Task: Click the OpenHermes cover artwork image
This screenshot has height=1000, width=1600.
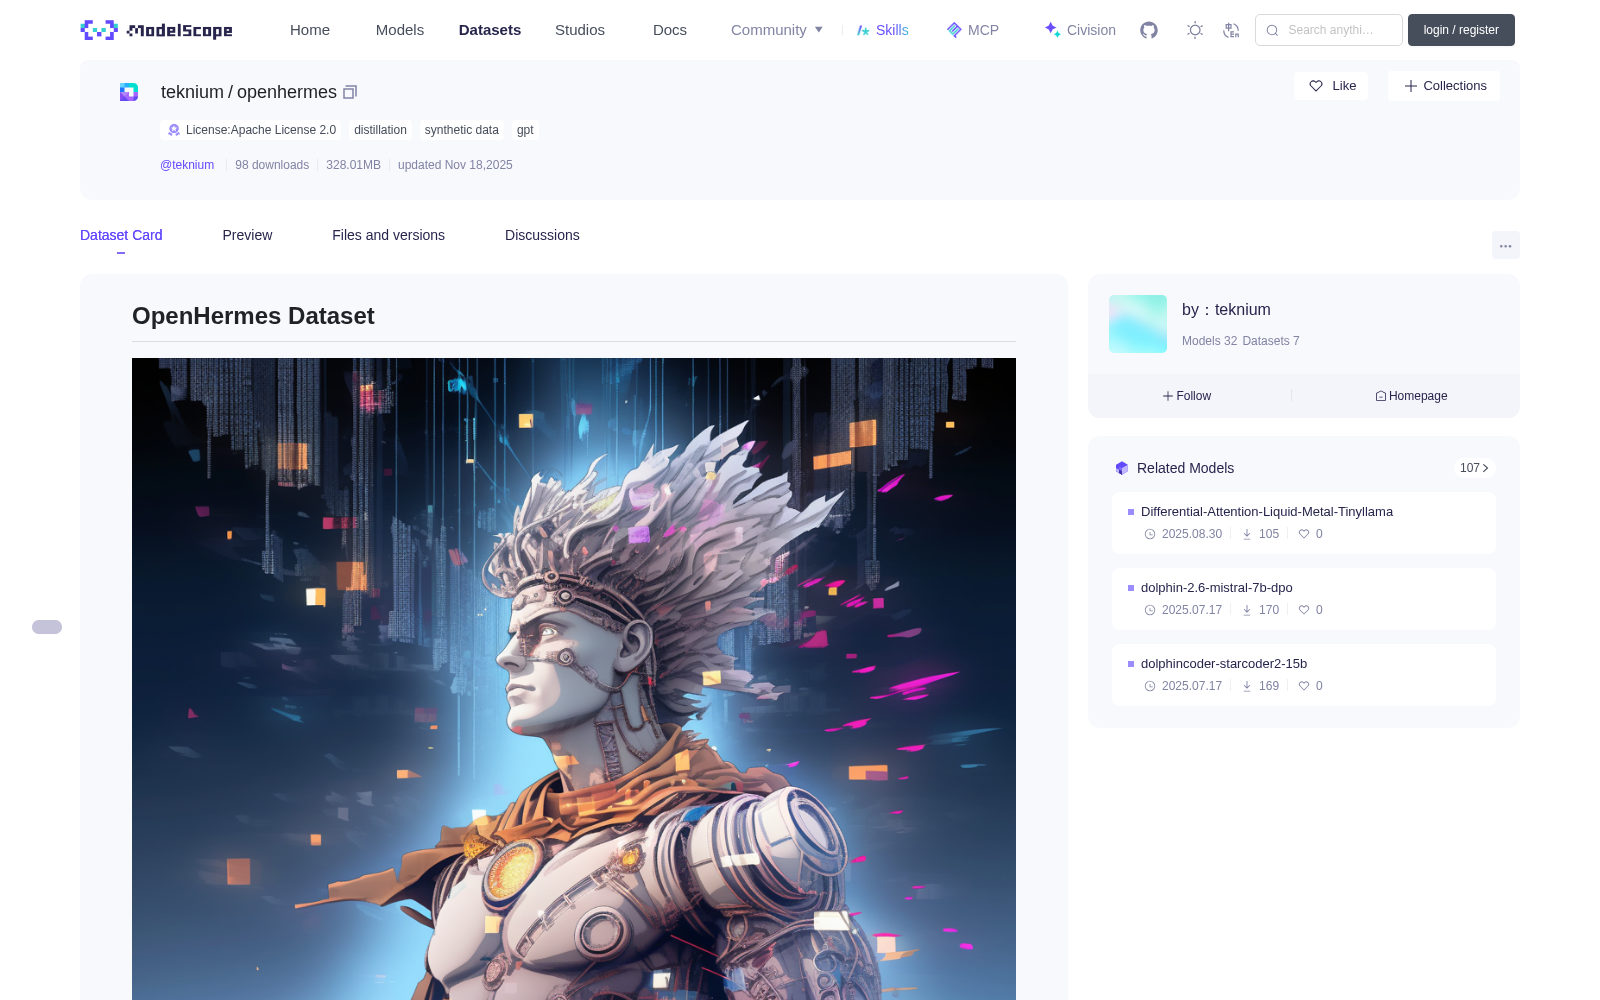Action: tap(574, 679)
